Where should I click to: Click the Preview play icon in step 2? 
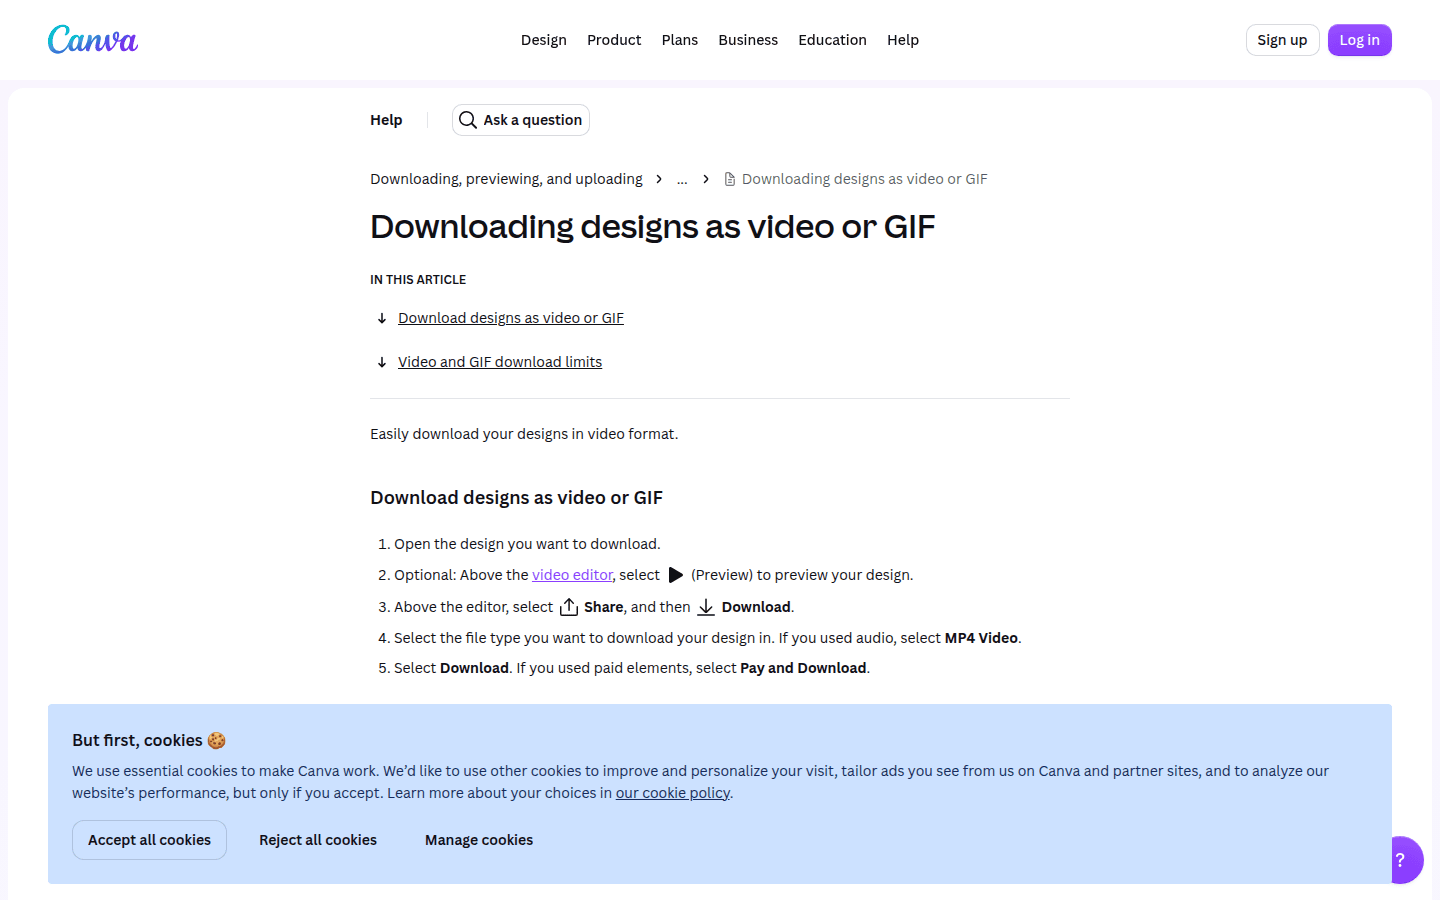(x=676, y=575)
